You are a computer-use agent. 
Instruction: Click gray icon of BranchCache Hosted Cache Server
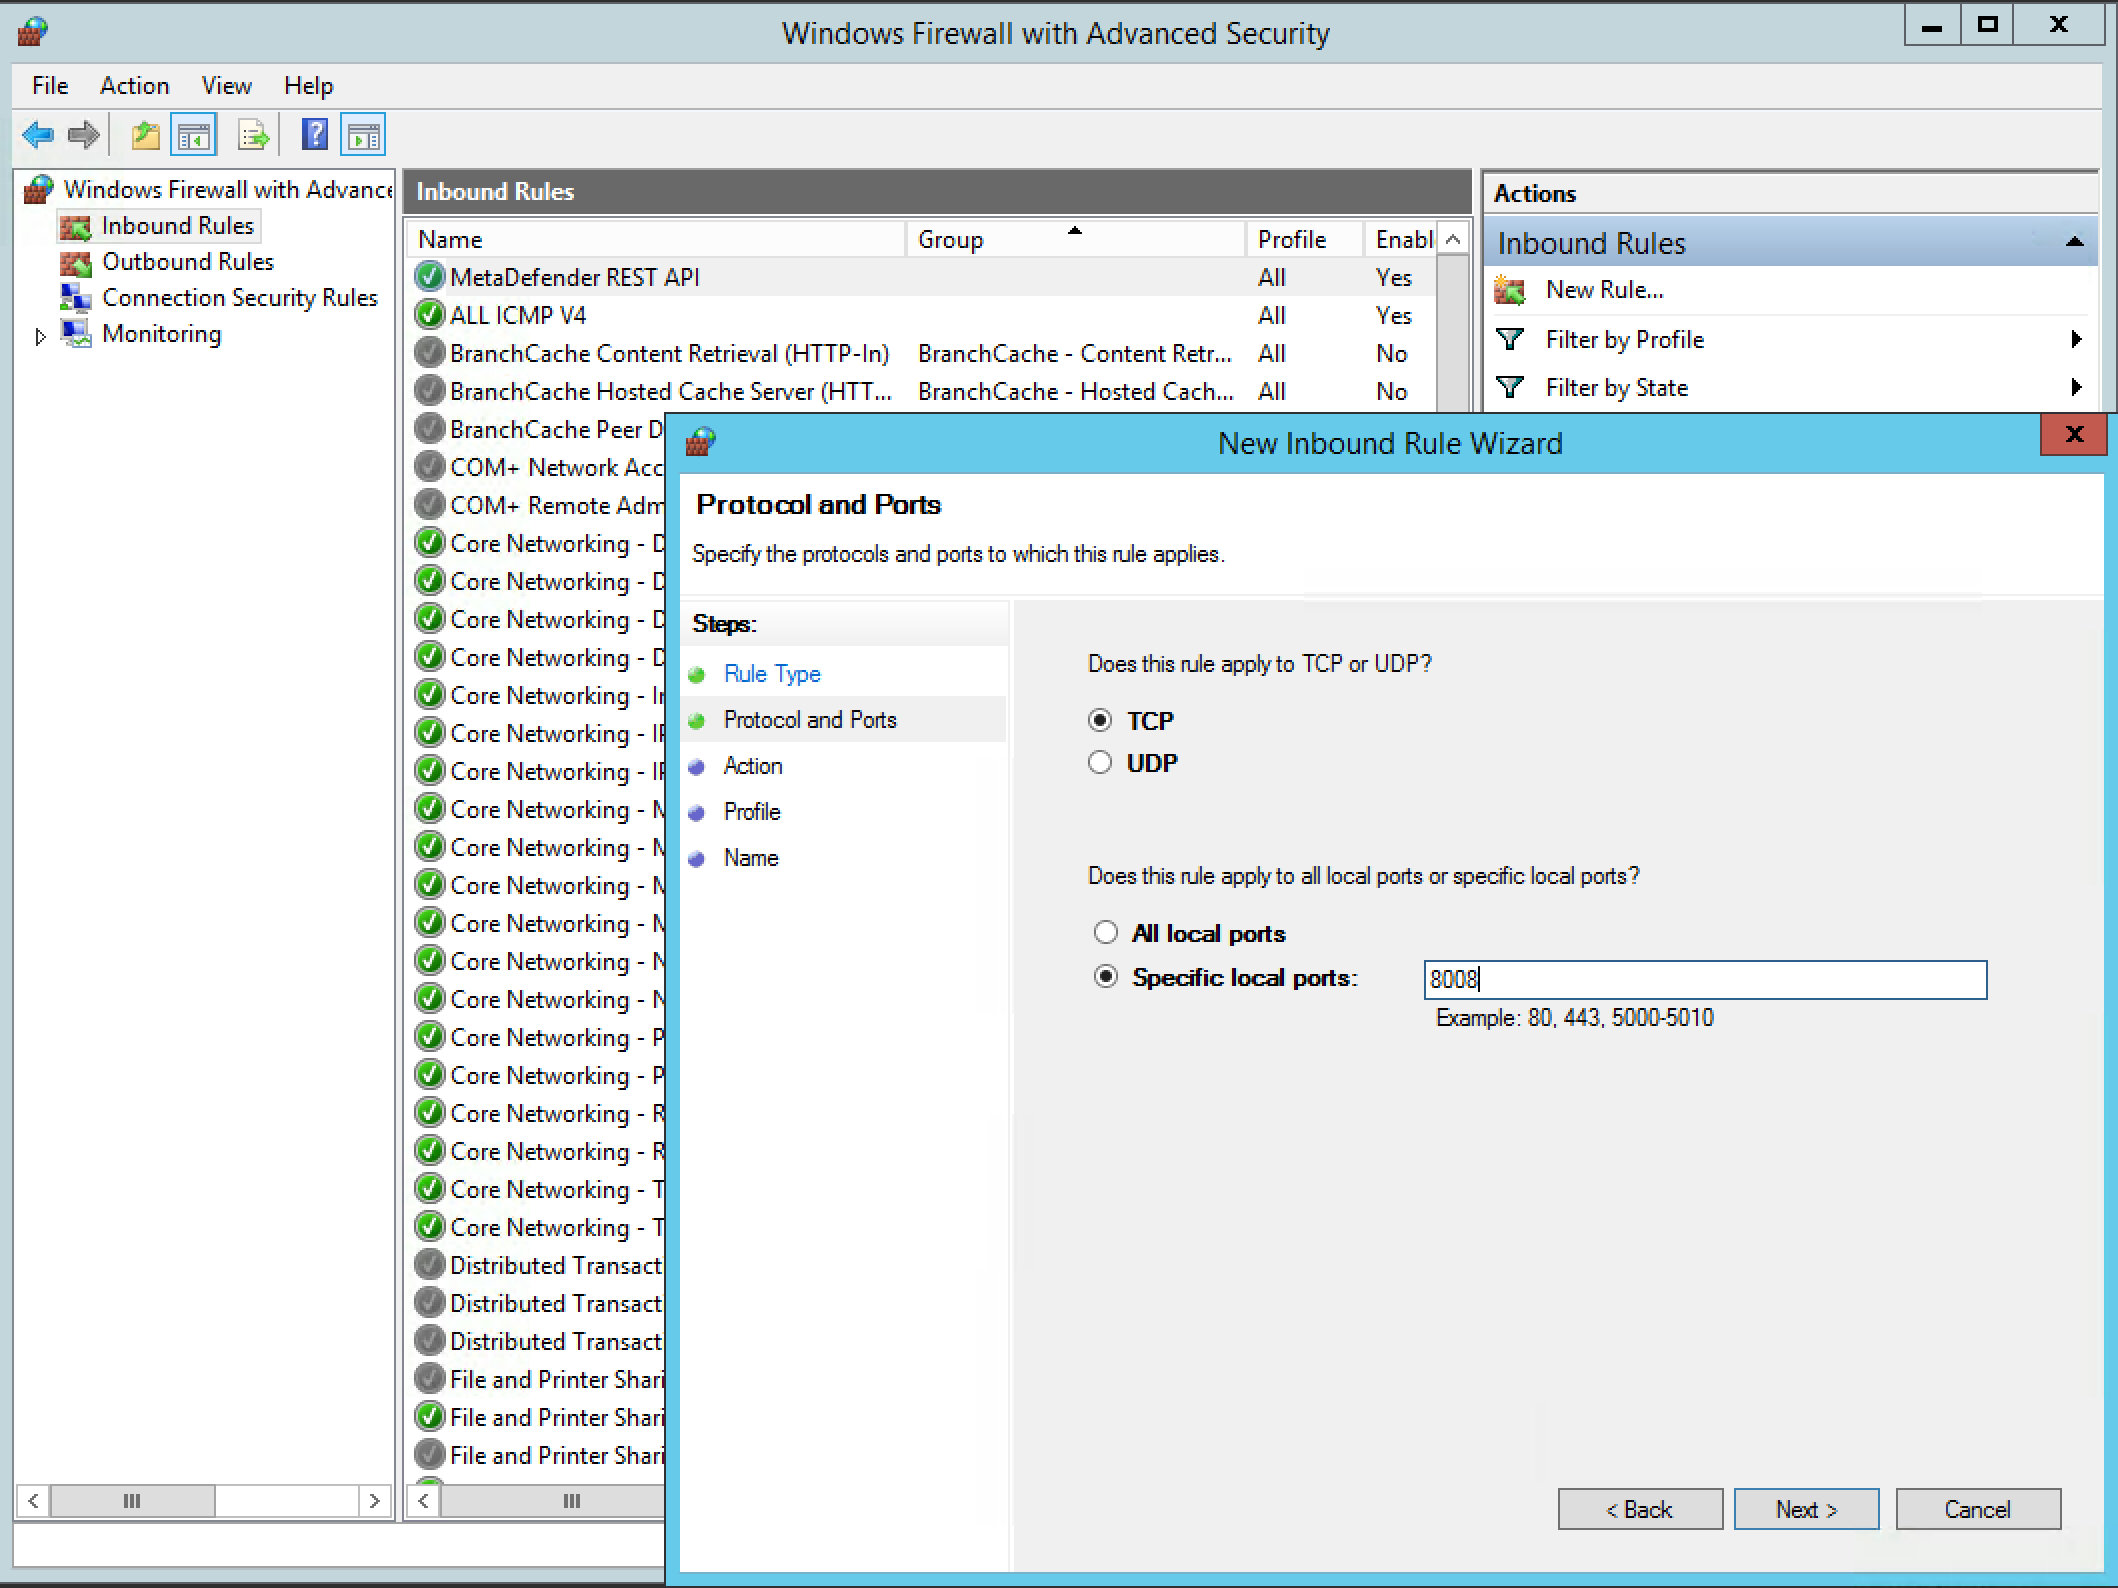[x=430, y=391]
